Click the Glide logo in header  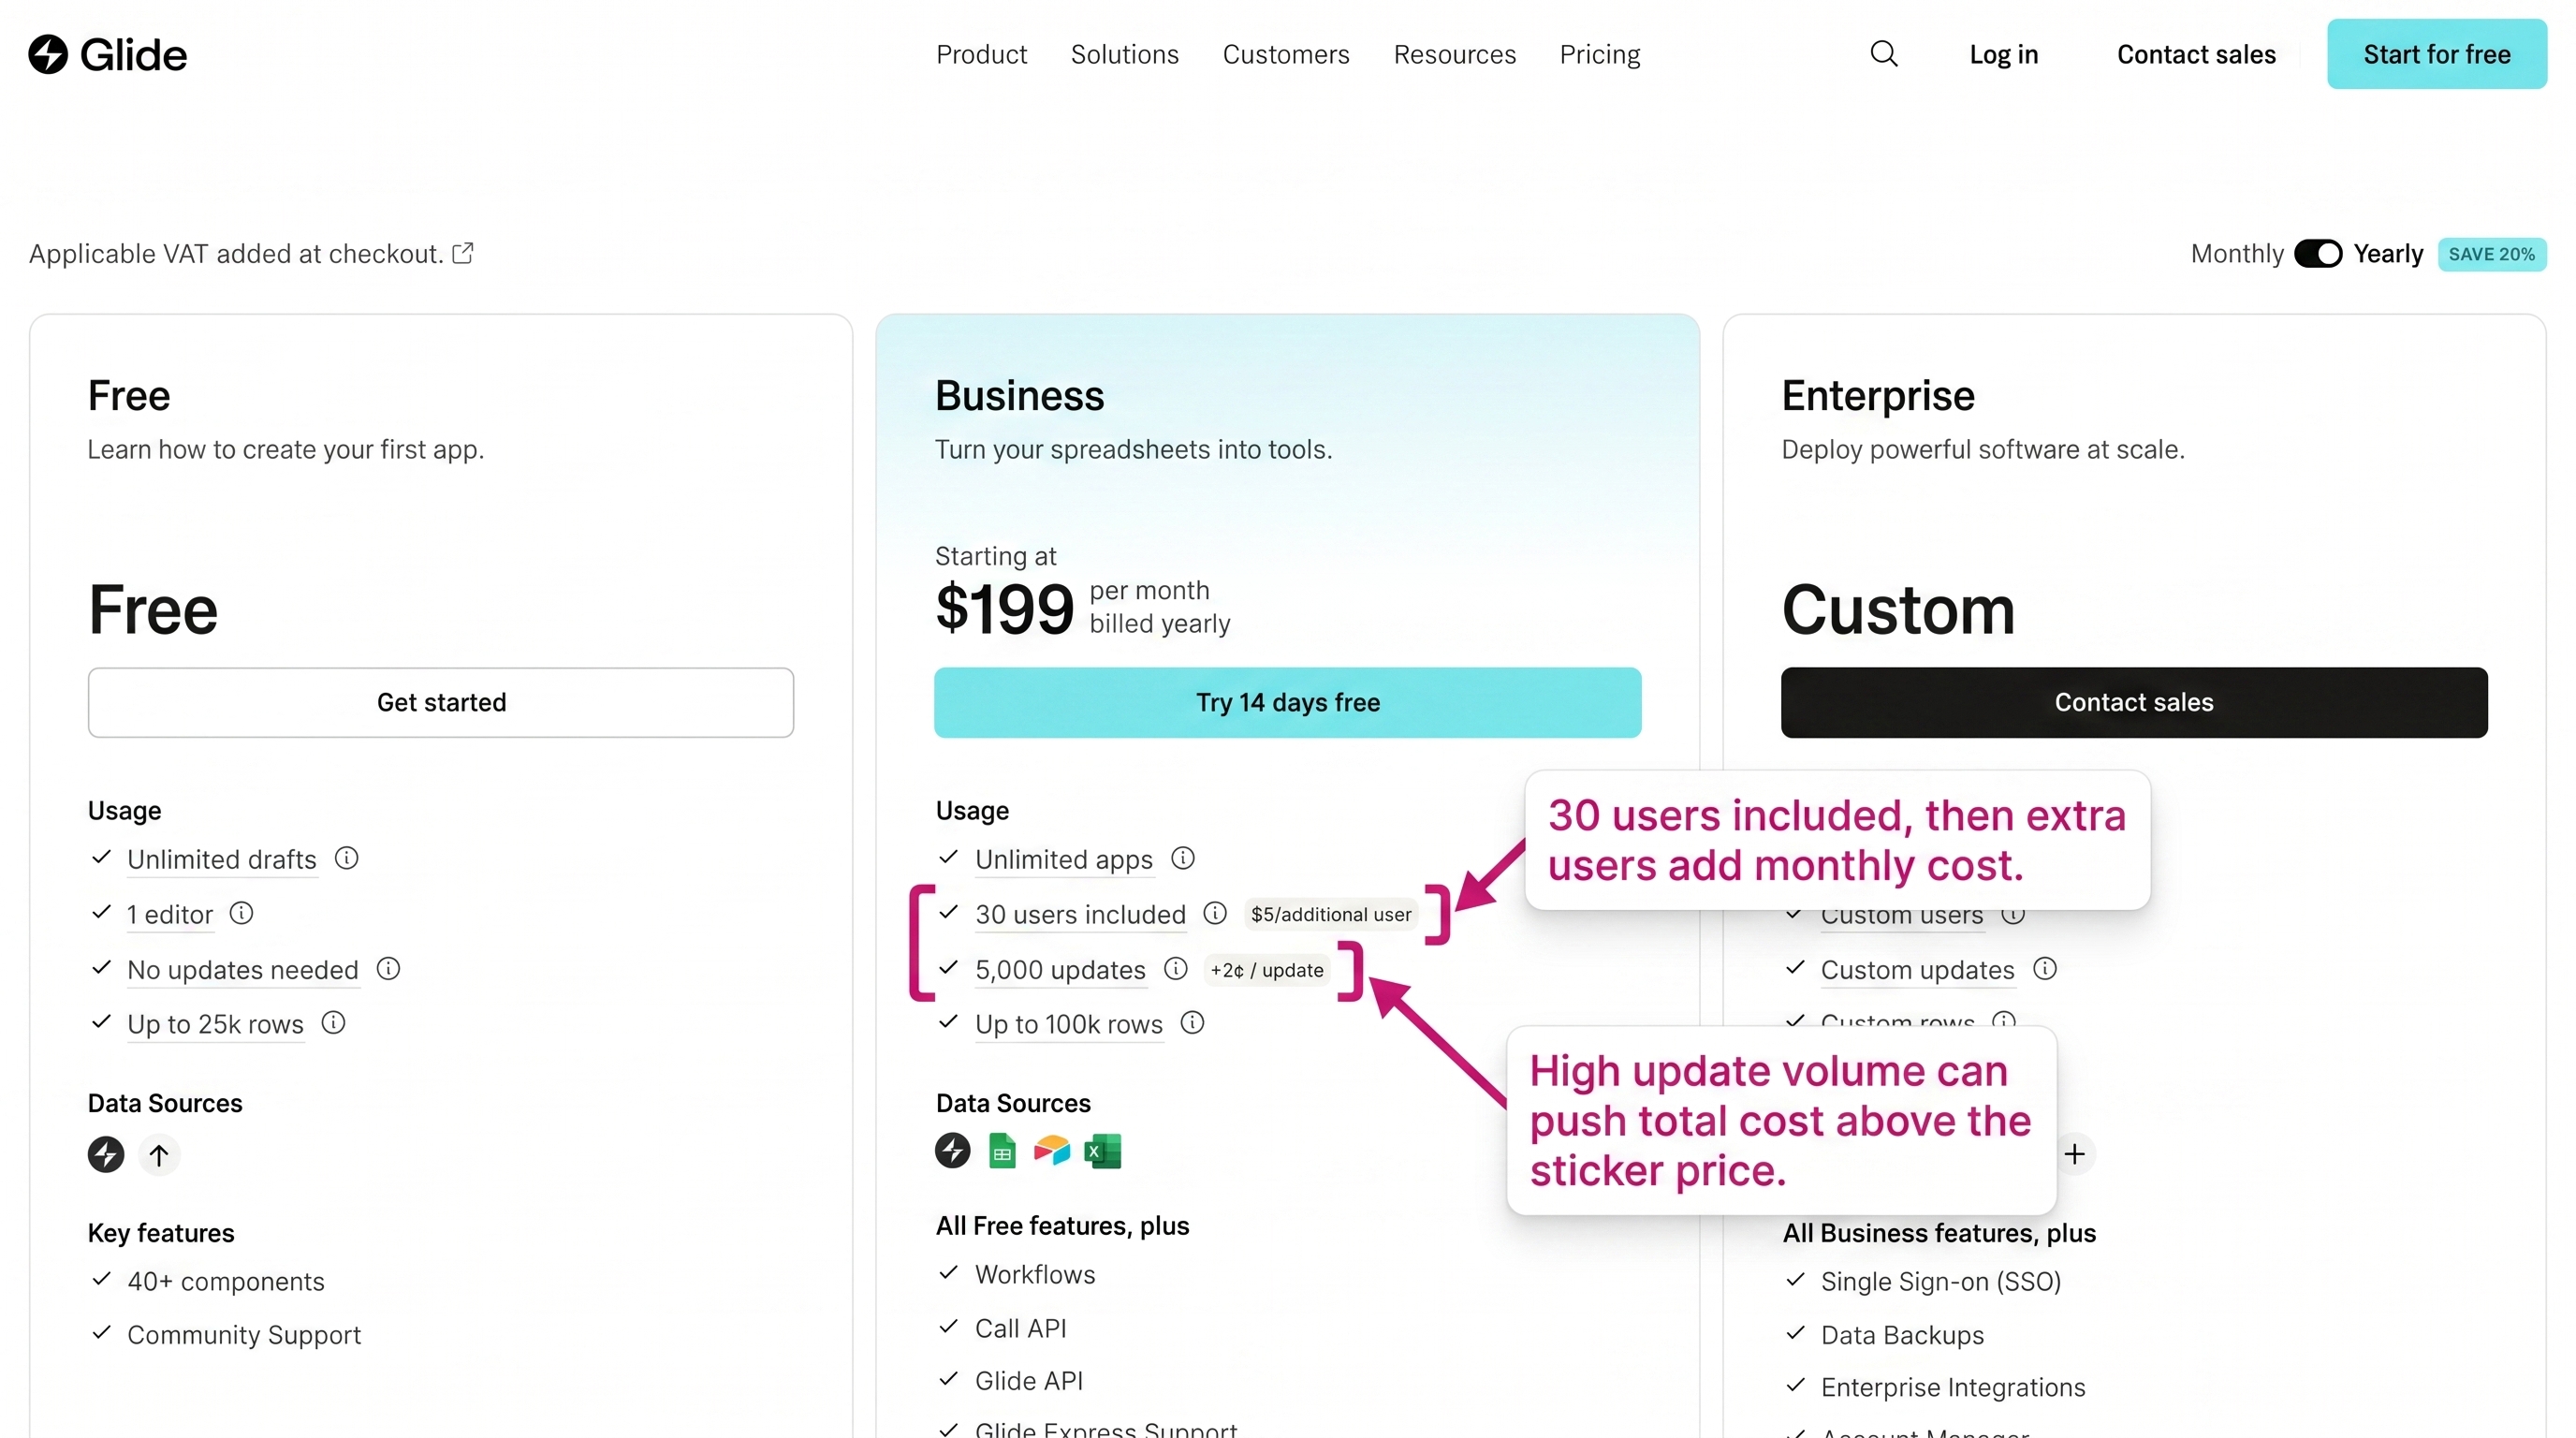click(107, 54)
